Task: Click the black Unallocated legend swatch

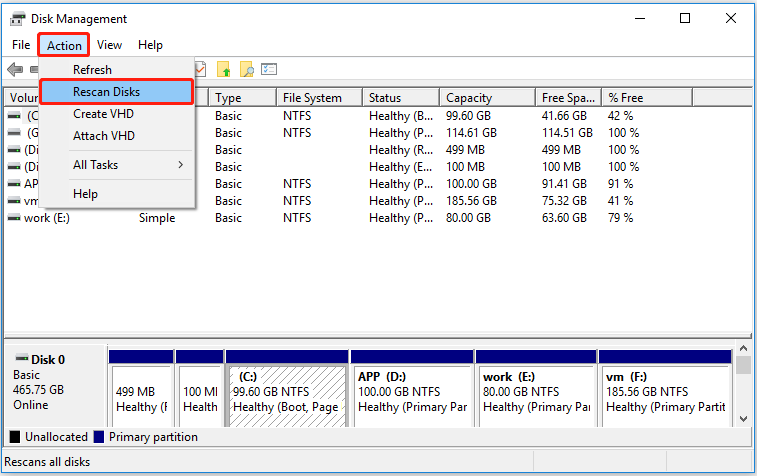Action: pyautogui.click(x=15, y=437)
